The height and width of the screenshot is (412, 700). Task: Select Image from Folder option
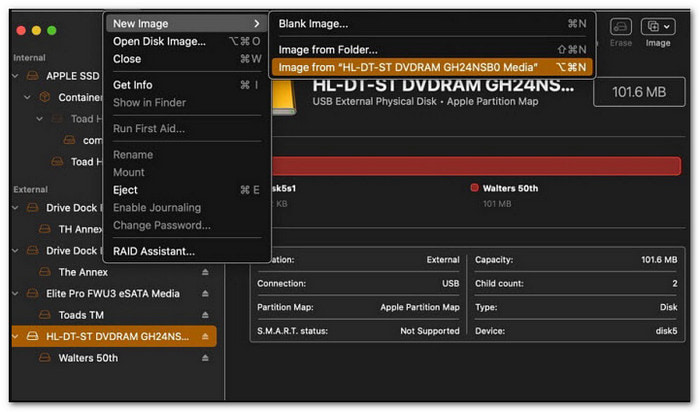432,50
